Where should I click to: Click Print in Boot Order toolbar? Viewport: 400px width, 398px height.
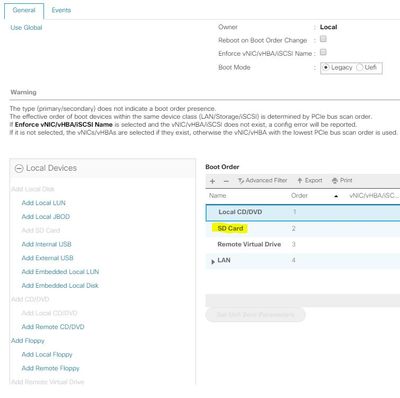(x=342, y=181)
